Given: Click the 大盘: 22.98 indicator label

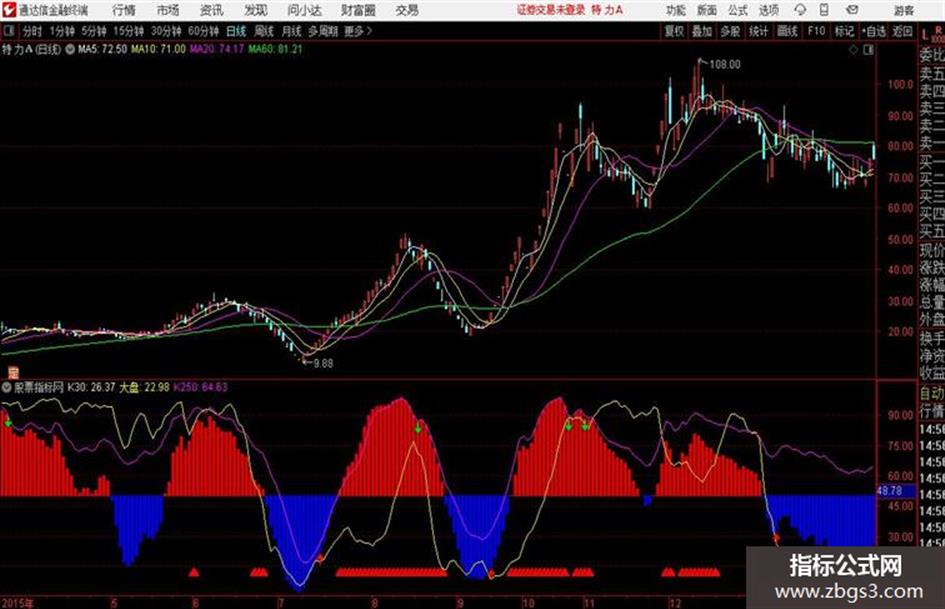Looking at the screenshot, I should click(x=145, y=387).
